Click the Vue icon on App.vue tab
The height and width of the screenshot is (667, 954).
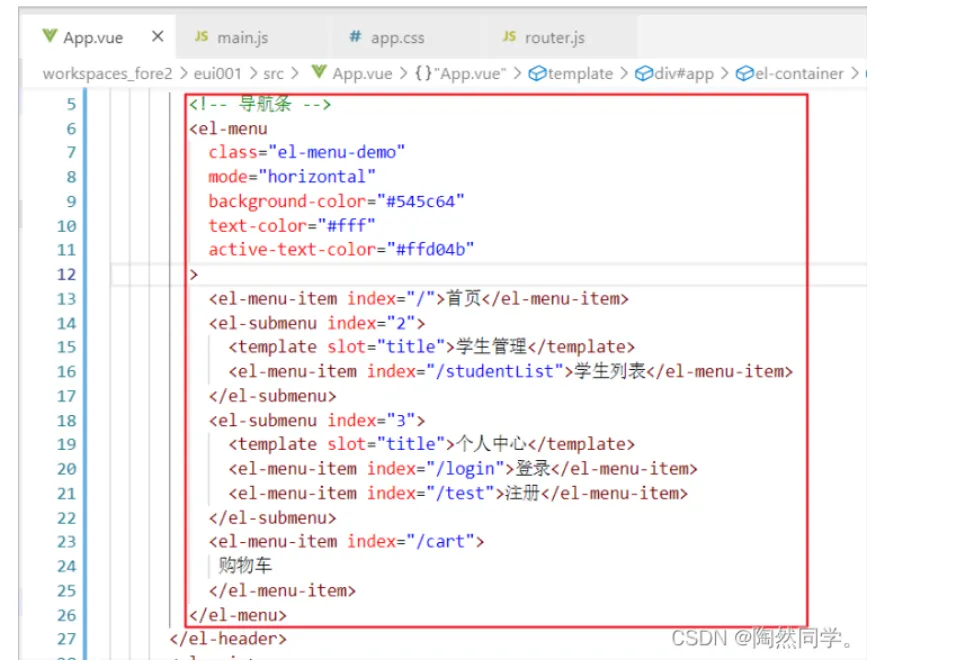pos(50,37)
